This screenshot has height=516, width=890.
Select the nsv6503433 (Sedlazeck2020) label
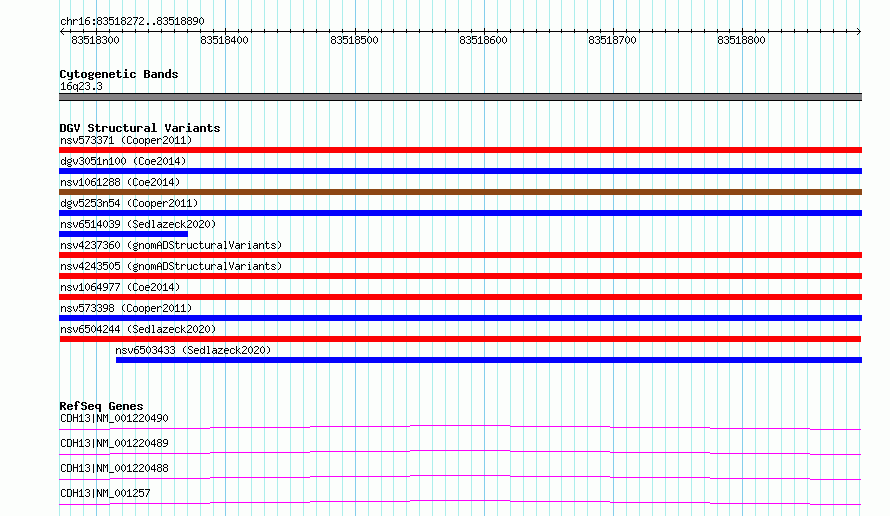(193, 350)
